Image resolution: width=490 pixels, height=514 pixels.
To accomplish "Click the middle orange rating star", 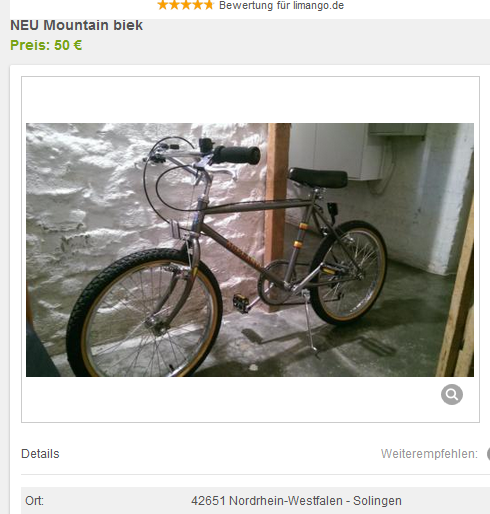I will (185, 5).
